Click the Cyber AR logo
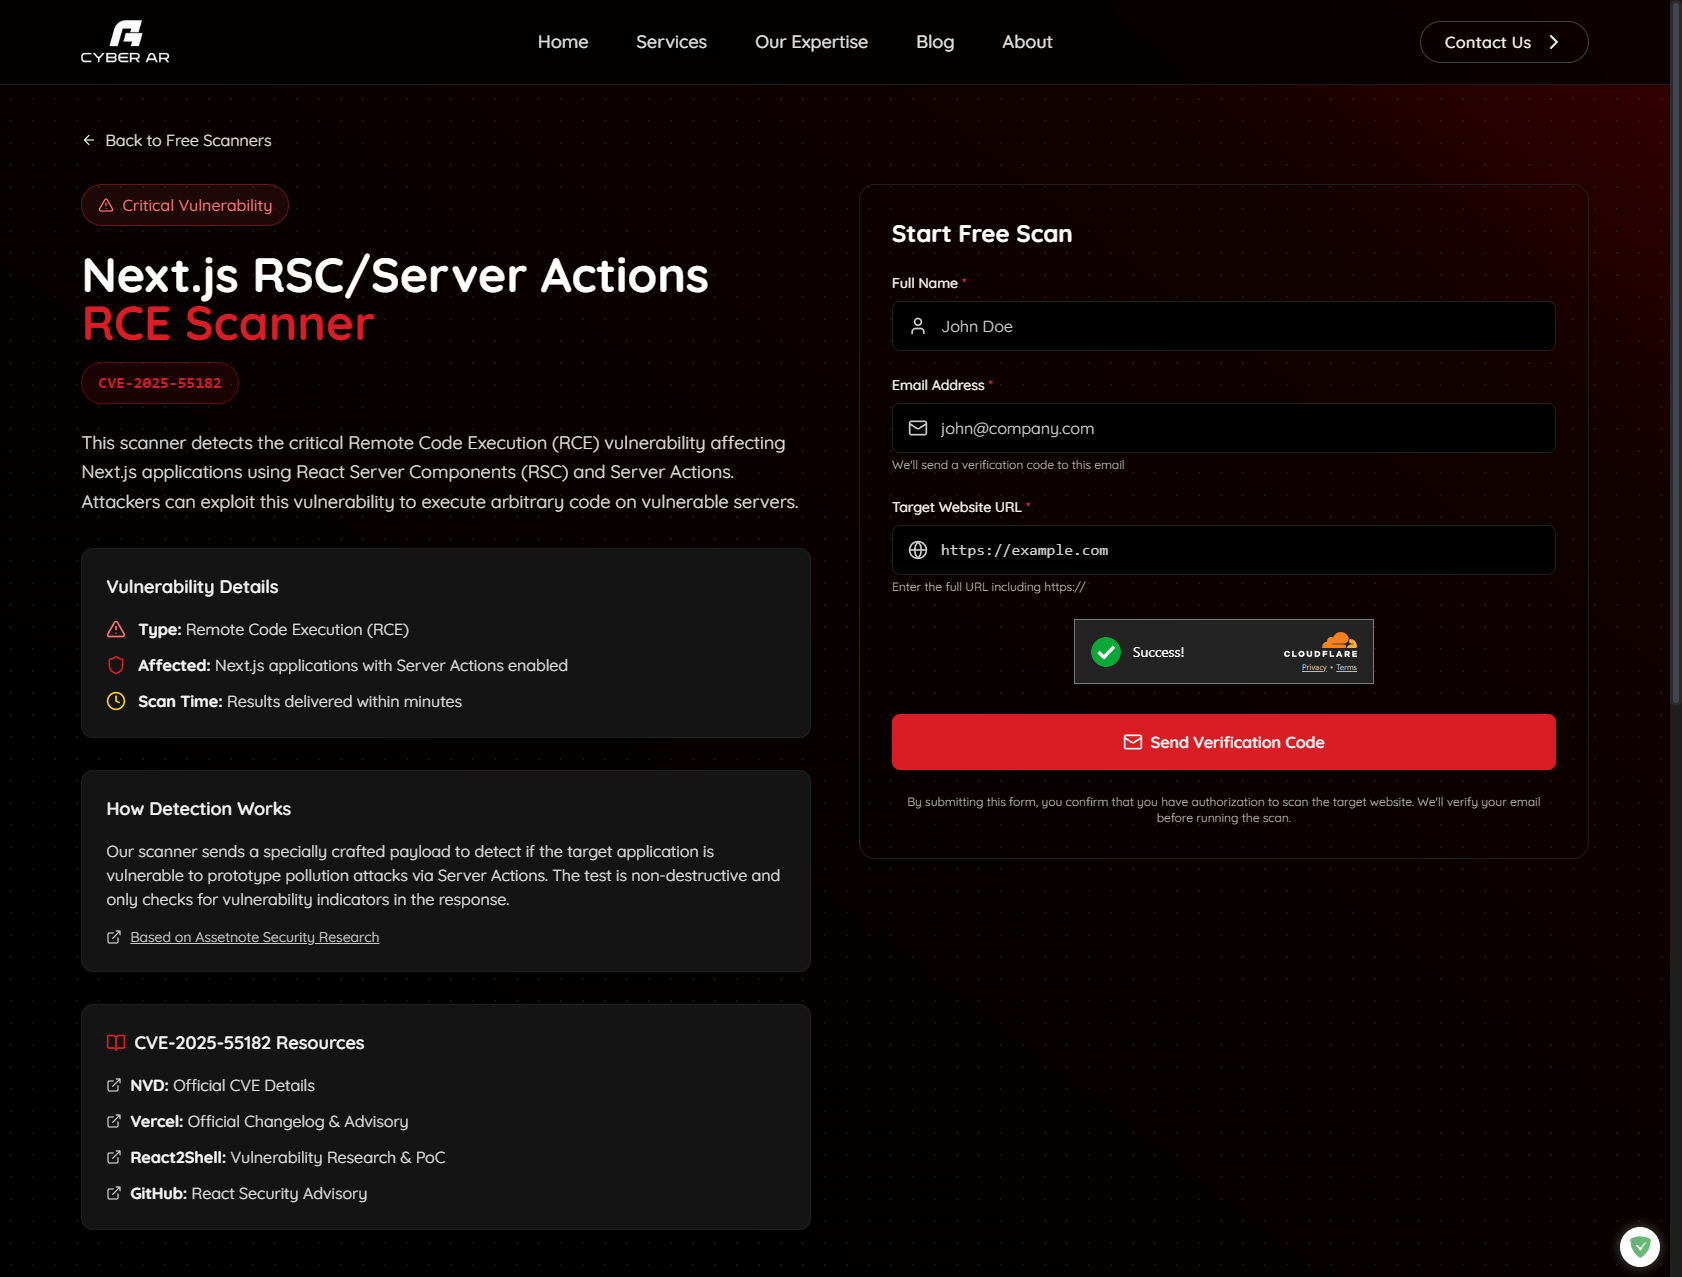 125,41
